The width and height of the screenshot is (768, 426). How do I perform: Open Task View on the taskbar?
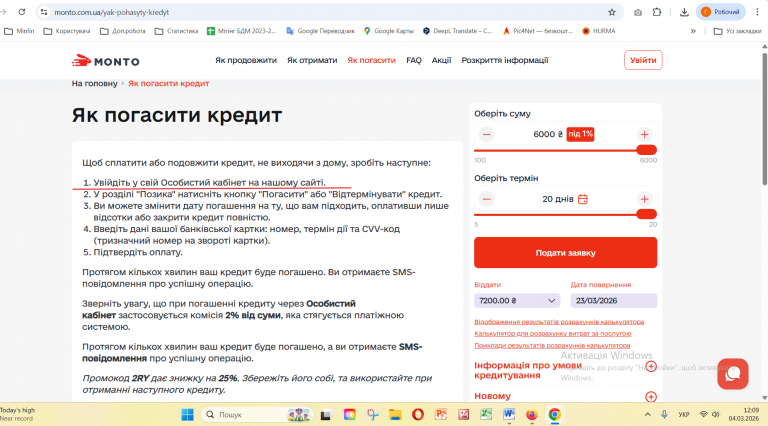click(x=326, y=415)
